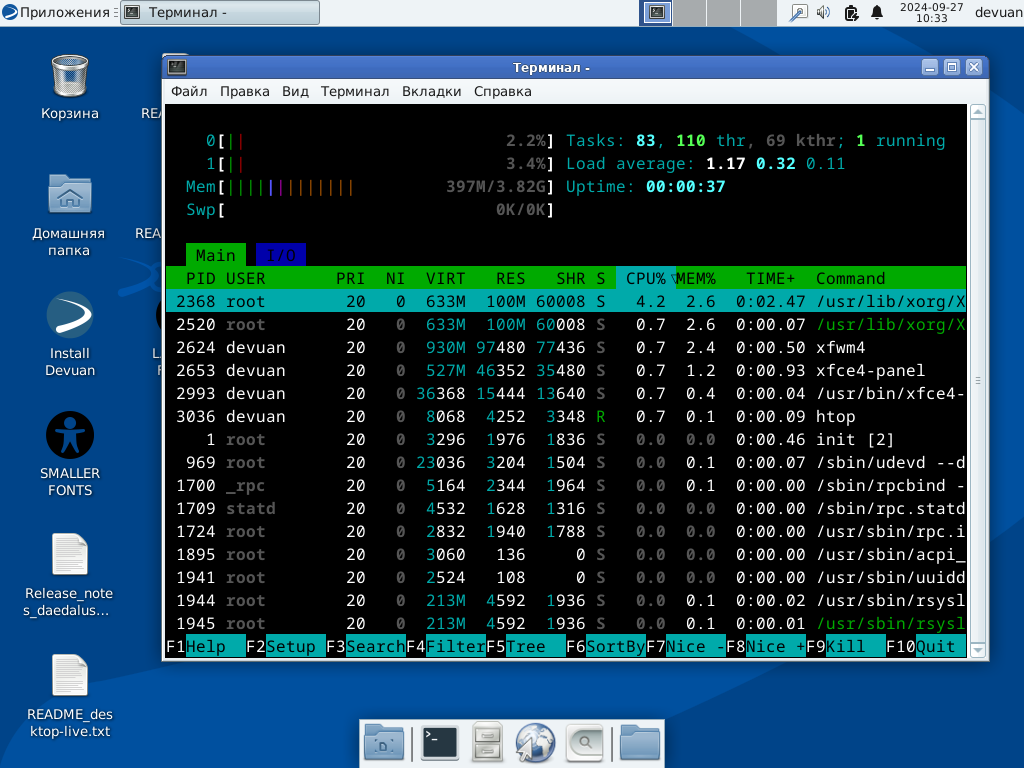
Task: Open the Файл menu in terminal
Action: tap(189, 91)
